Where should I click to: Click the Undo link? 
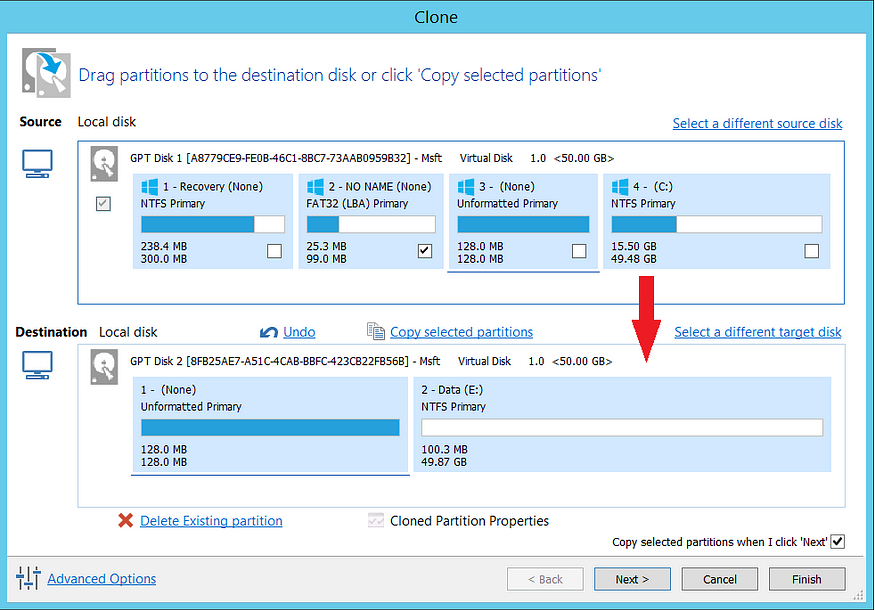click(299, 332)
